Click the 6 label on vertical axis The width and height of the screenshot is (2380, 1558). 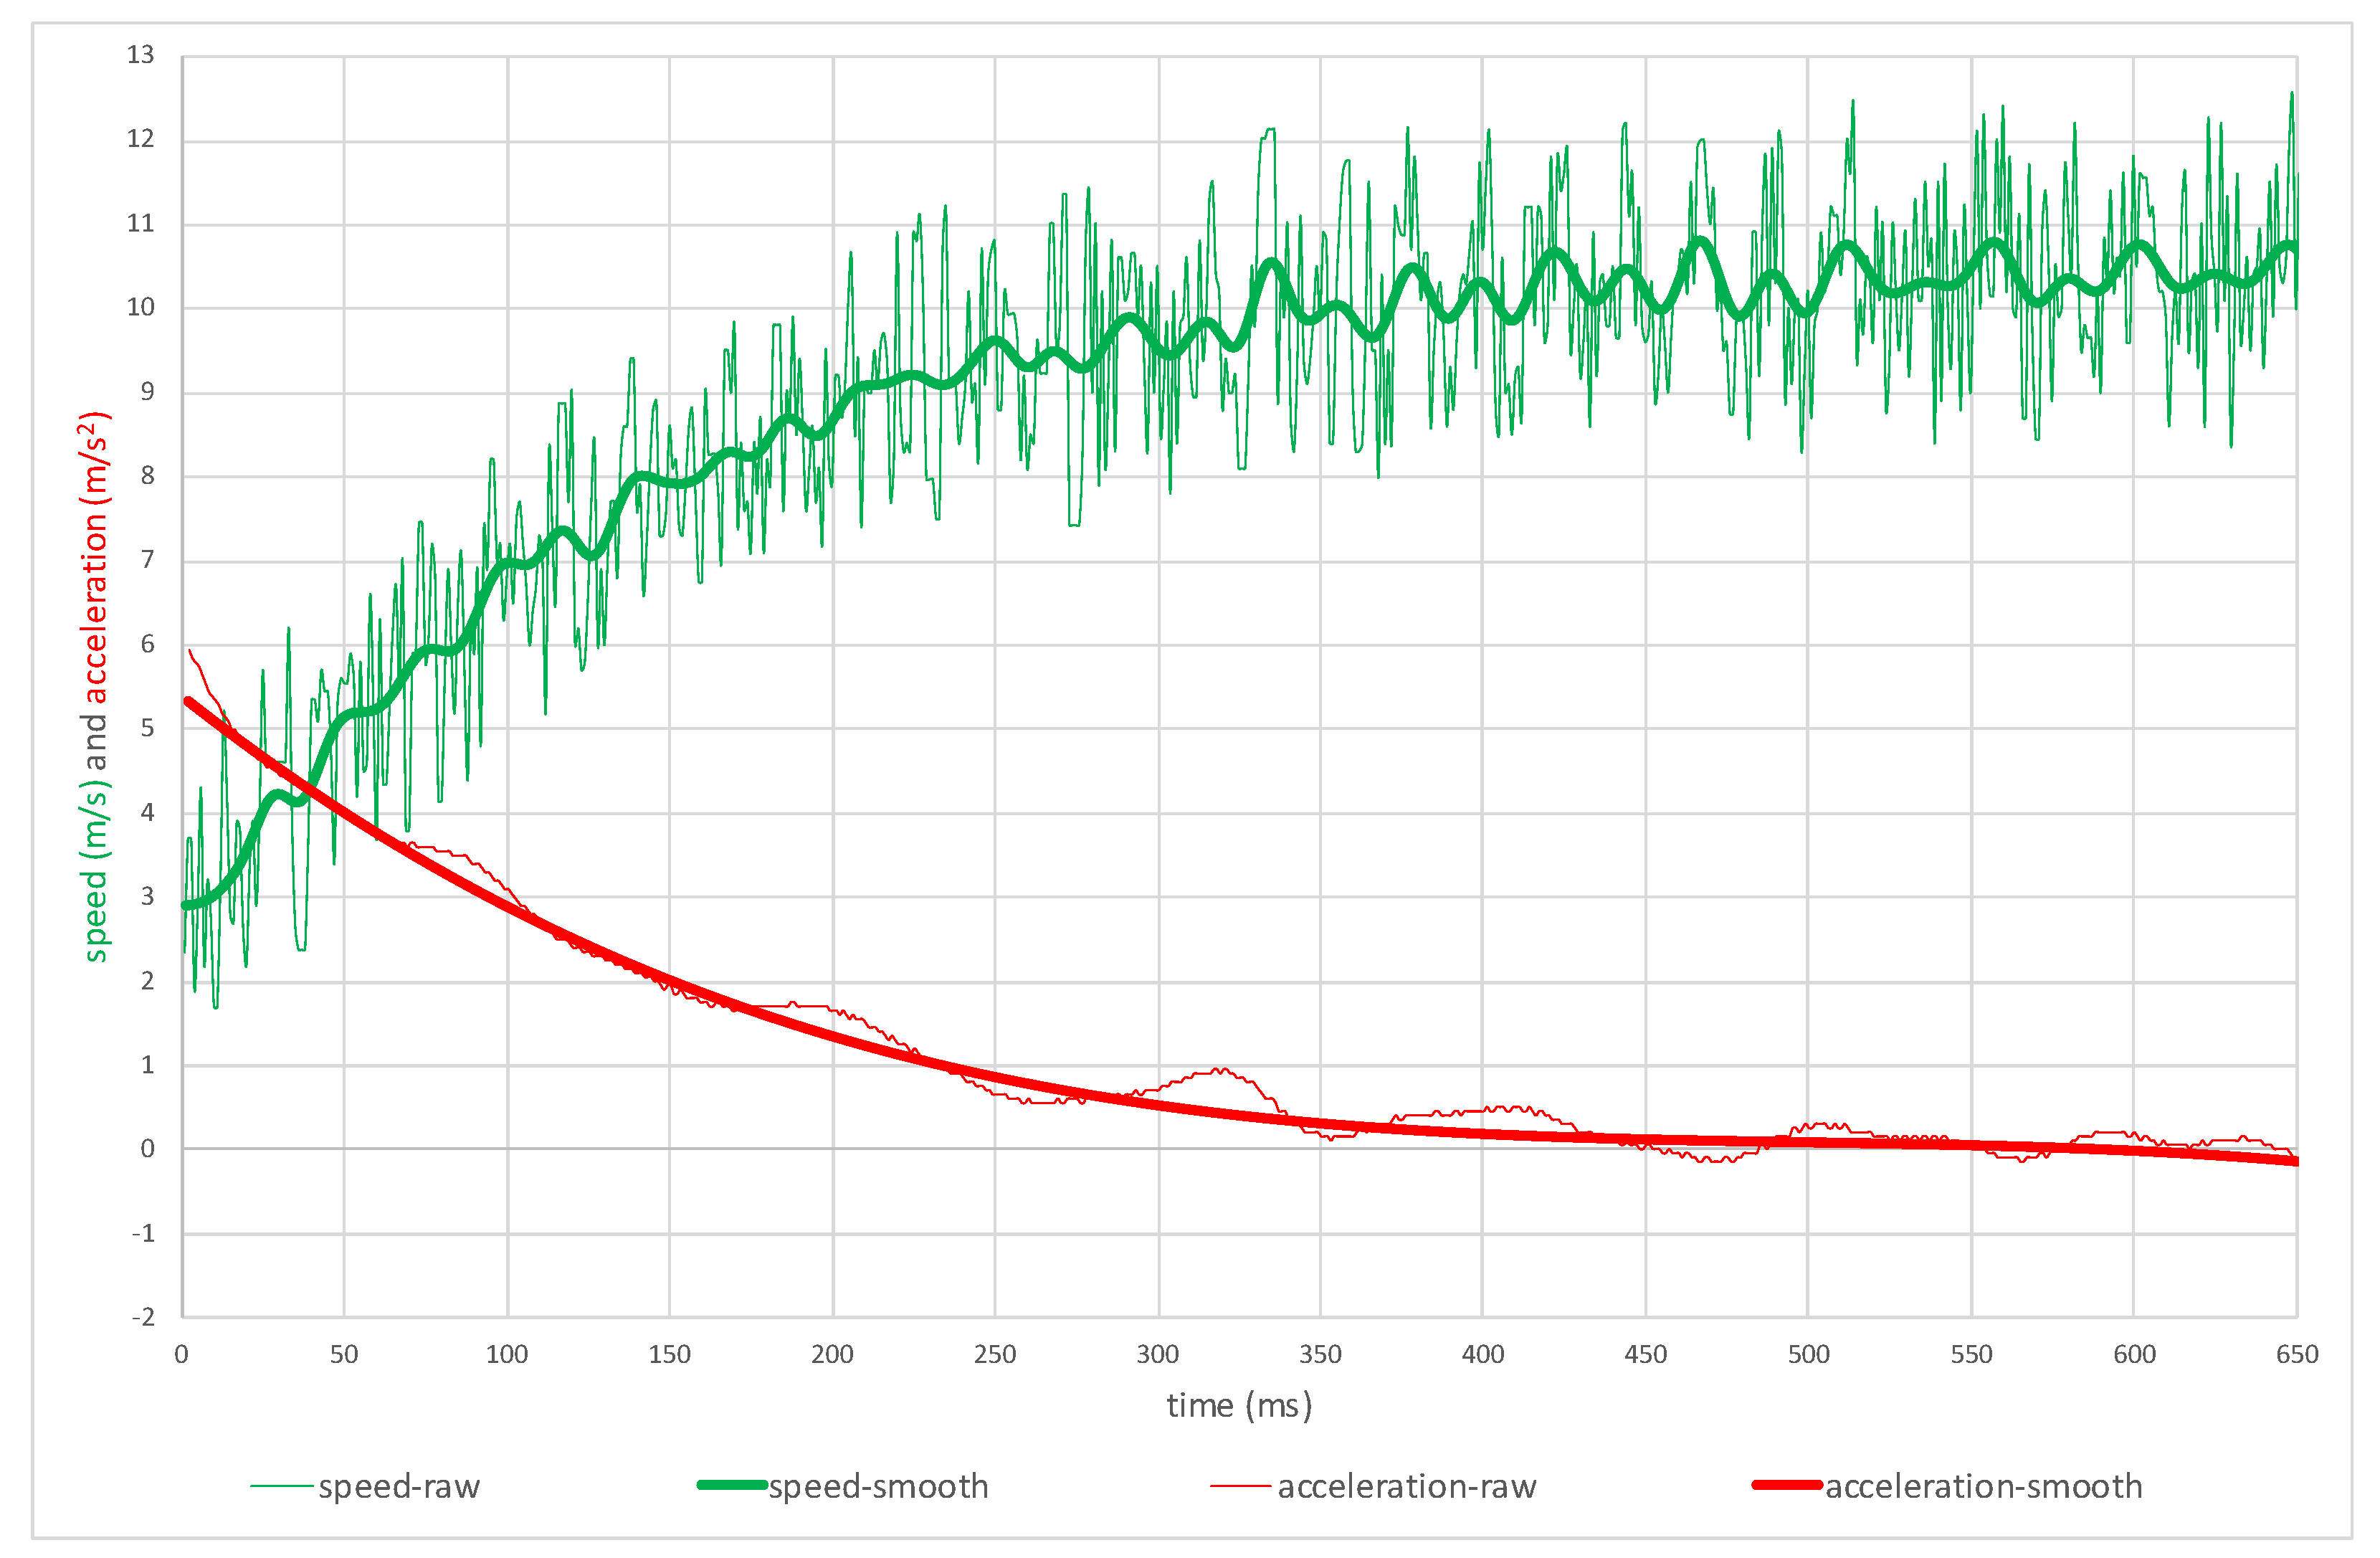(x=147, y=644)
